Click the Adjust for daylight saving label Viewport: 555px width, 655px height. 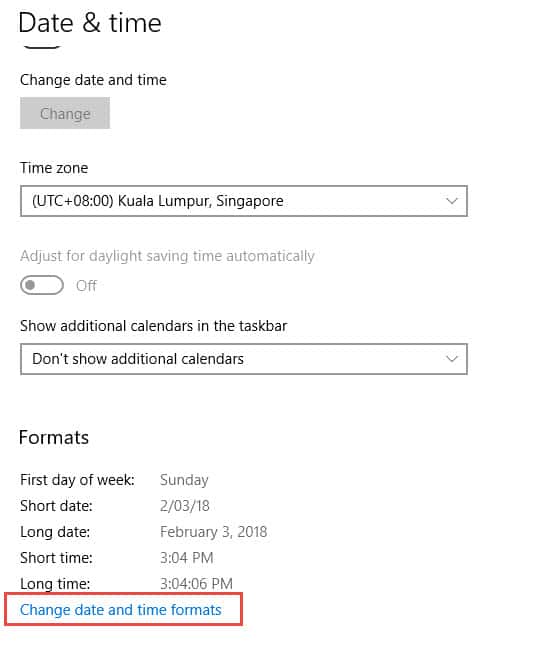point(167,256)
